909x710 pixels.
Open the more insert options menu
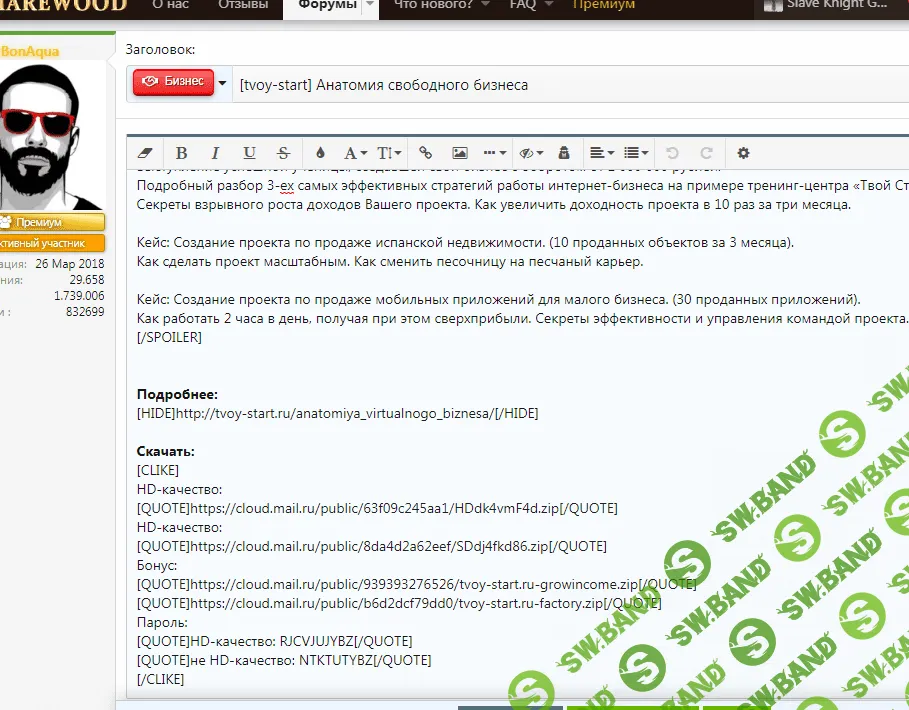coord(494,153)
